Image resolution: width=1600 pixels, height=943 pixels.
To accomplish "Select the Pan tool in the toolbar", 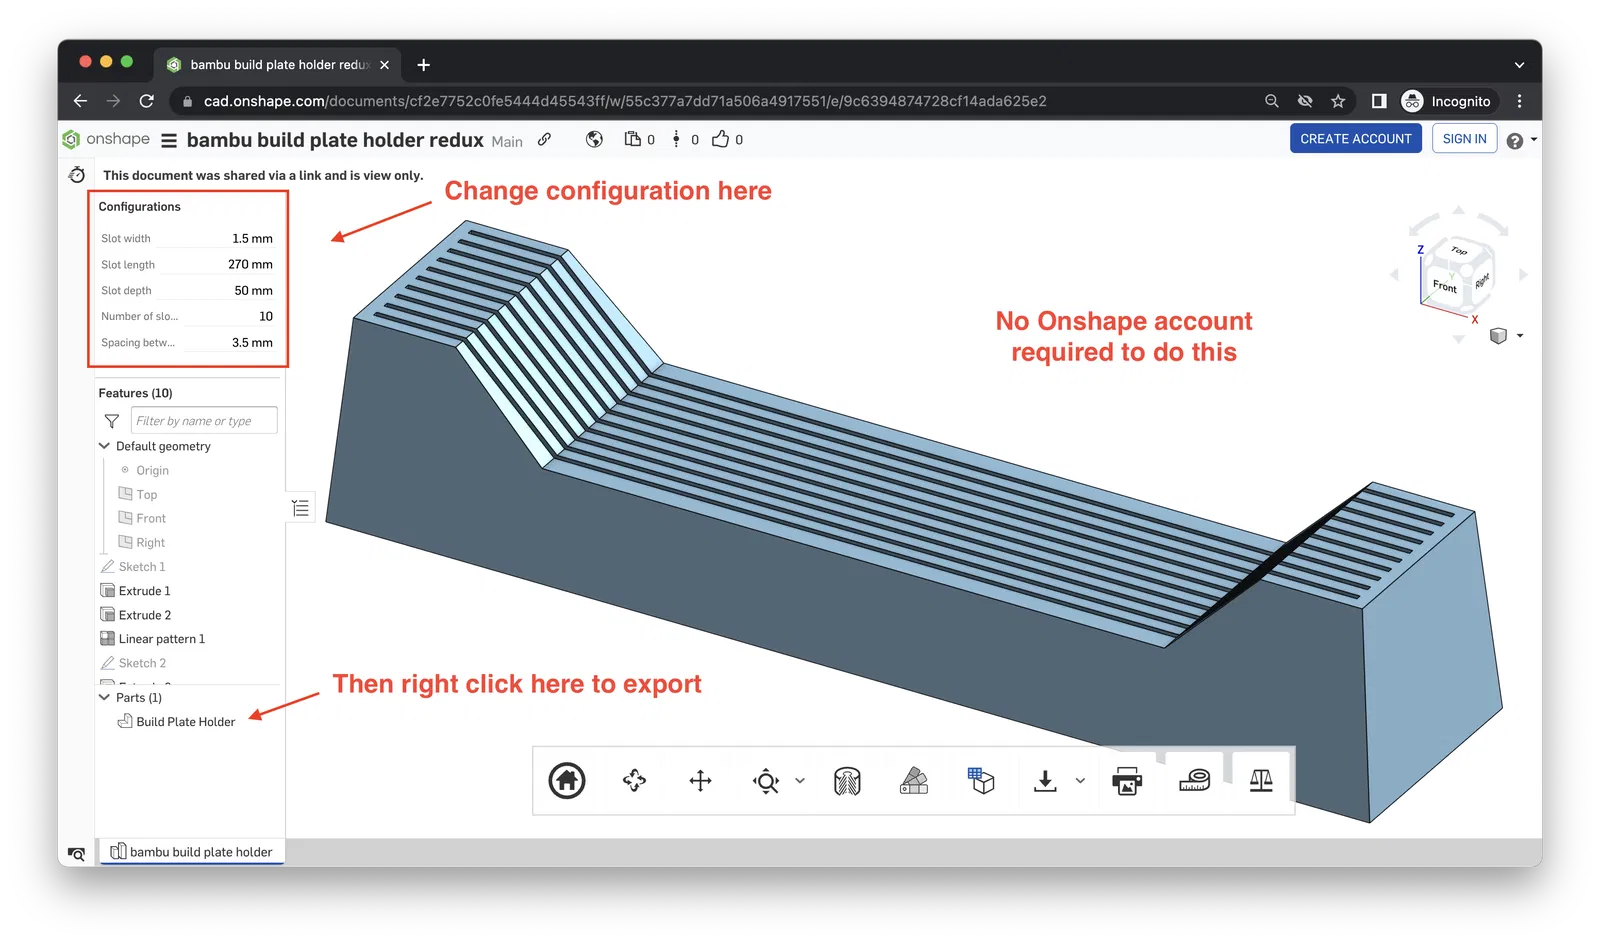I will coord(700,781).
